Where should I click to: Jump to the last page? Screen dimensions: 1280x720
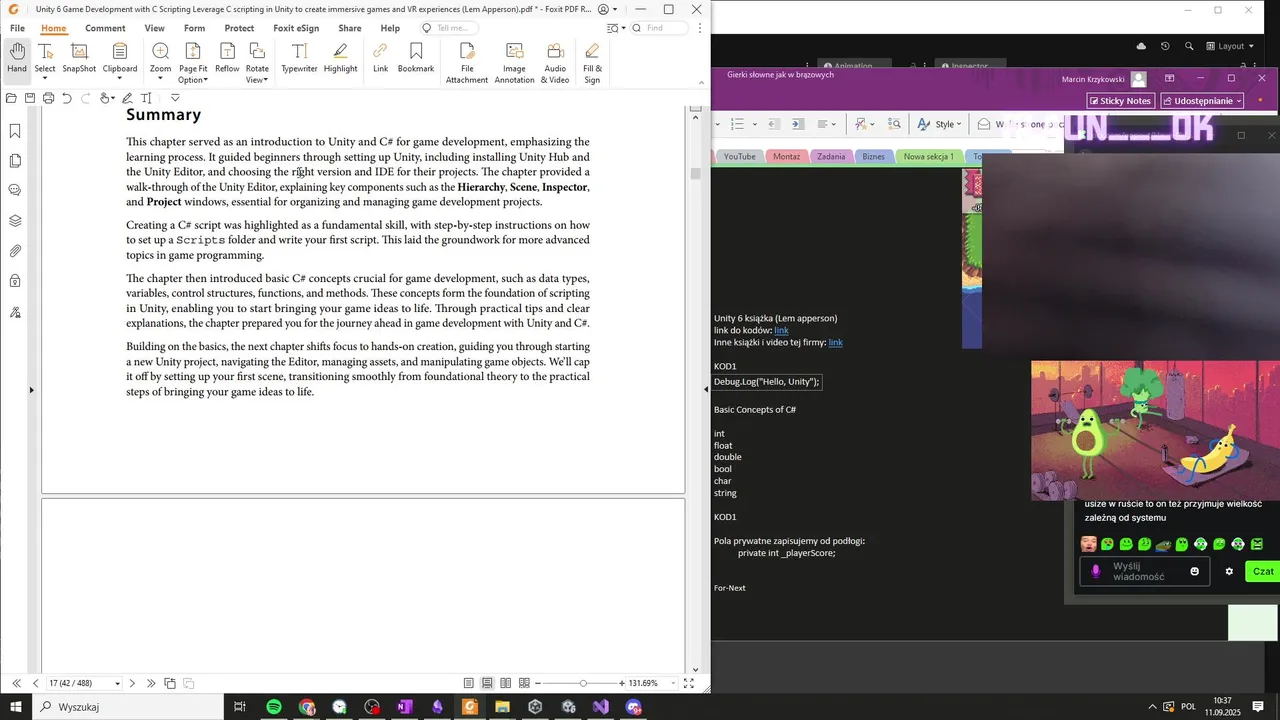(151, 683)
